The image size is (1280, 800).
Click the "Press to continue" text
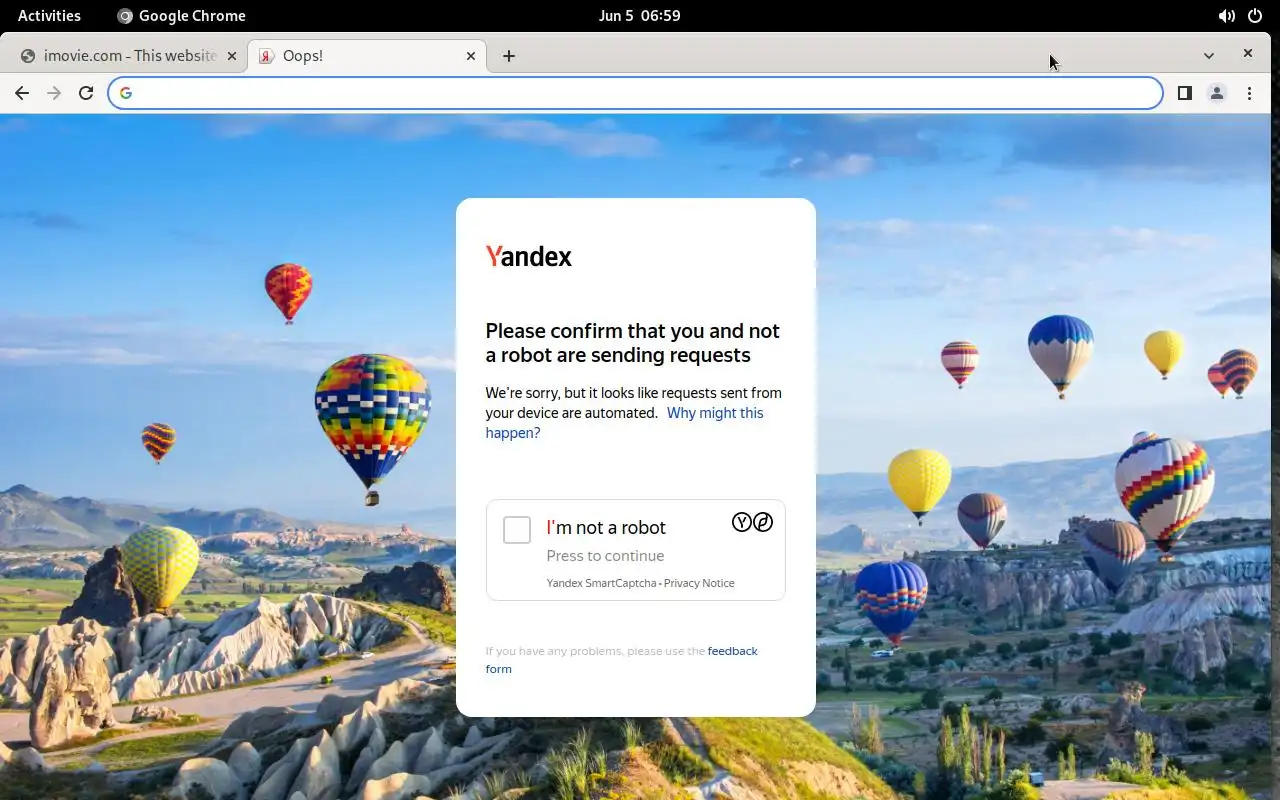pyautogui.click(x=605, y=556)
